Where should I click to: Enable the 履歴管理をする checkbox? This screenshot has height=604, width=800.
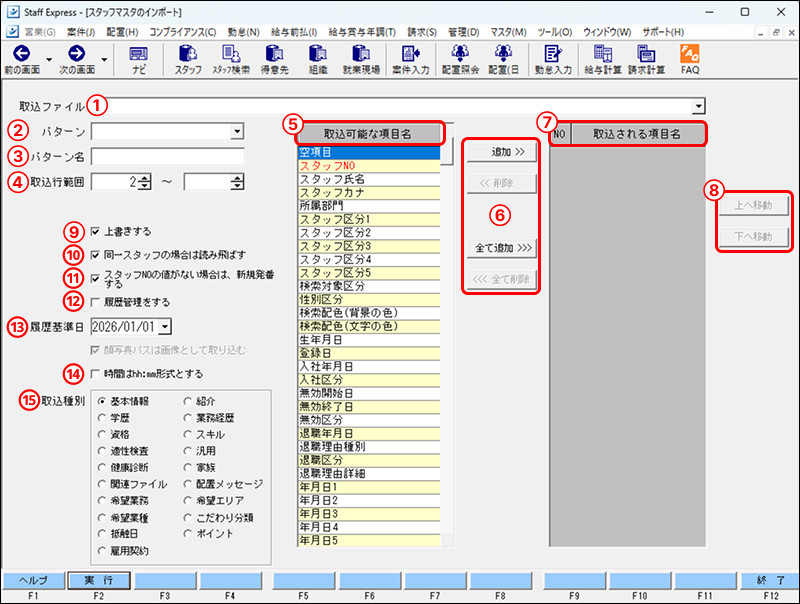95,303
